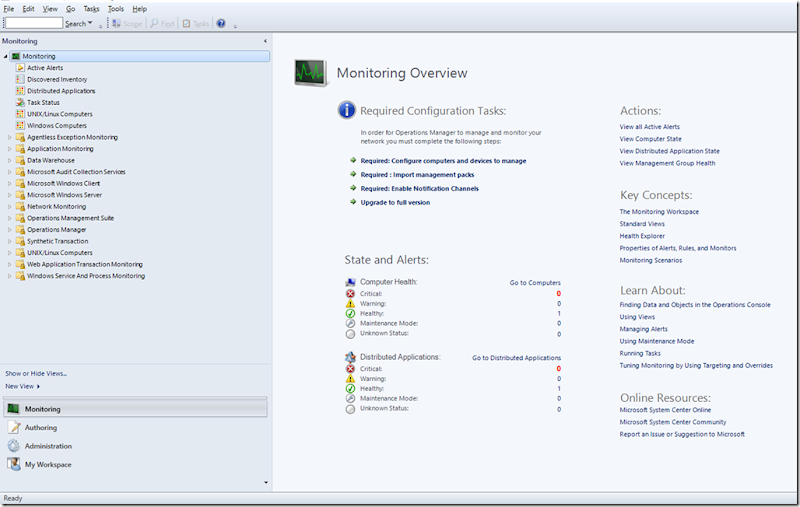The width and height of the screenshot is (800, 507).
Task: Click View Management Group Health link
Action: coord(667,163)
